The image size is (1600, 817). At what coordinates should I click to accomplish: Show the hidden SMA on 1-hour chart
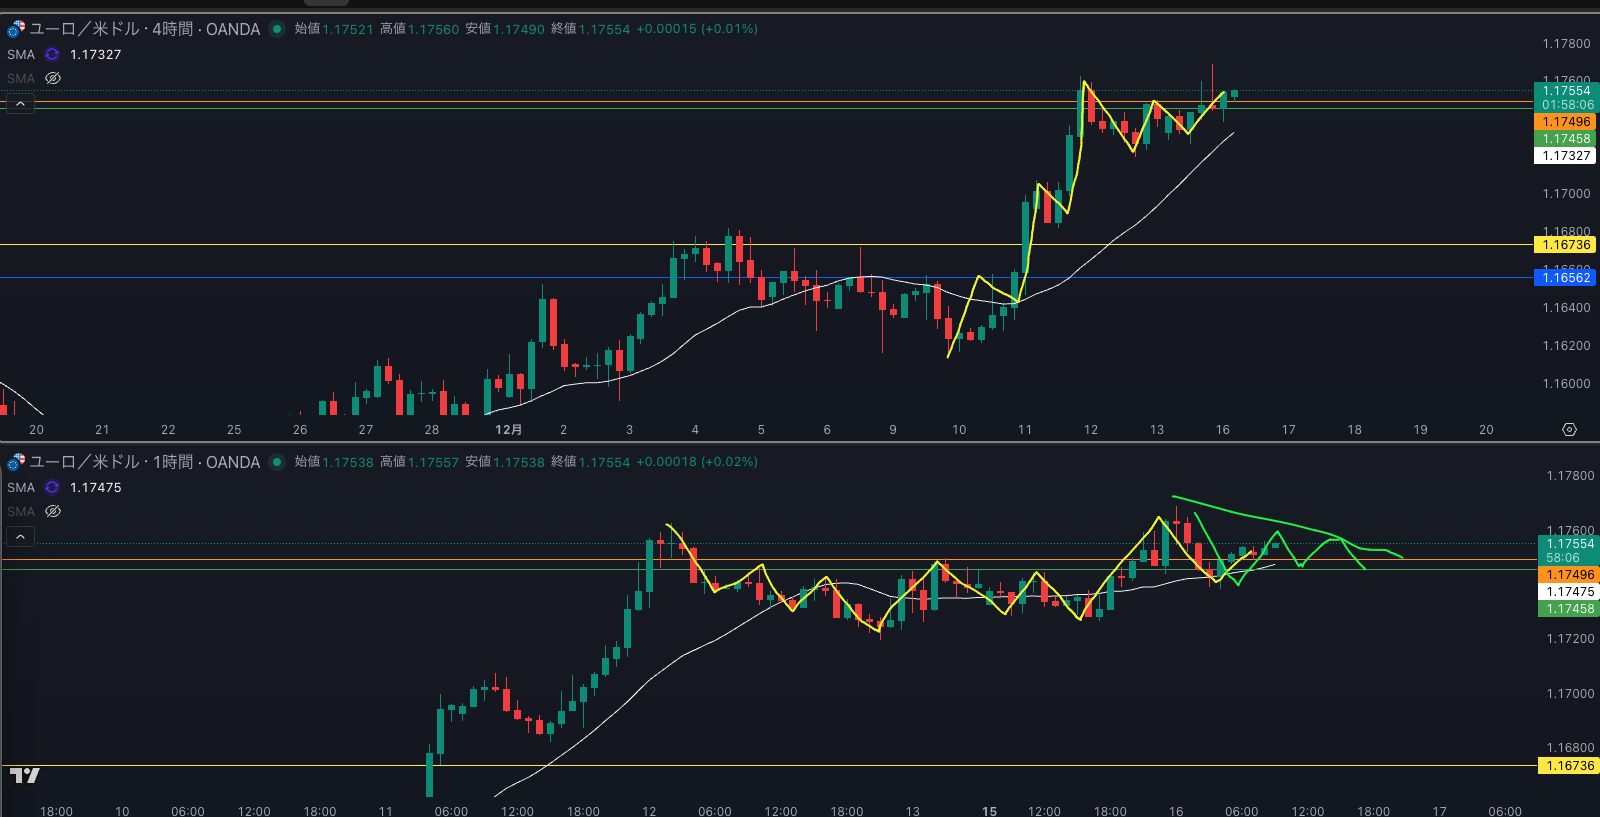coord(53,511)
